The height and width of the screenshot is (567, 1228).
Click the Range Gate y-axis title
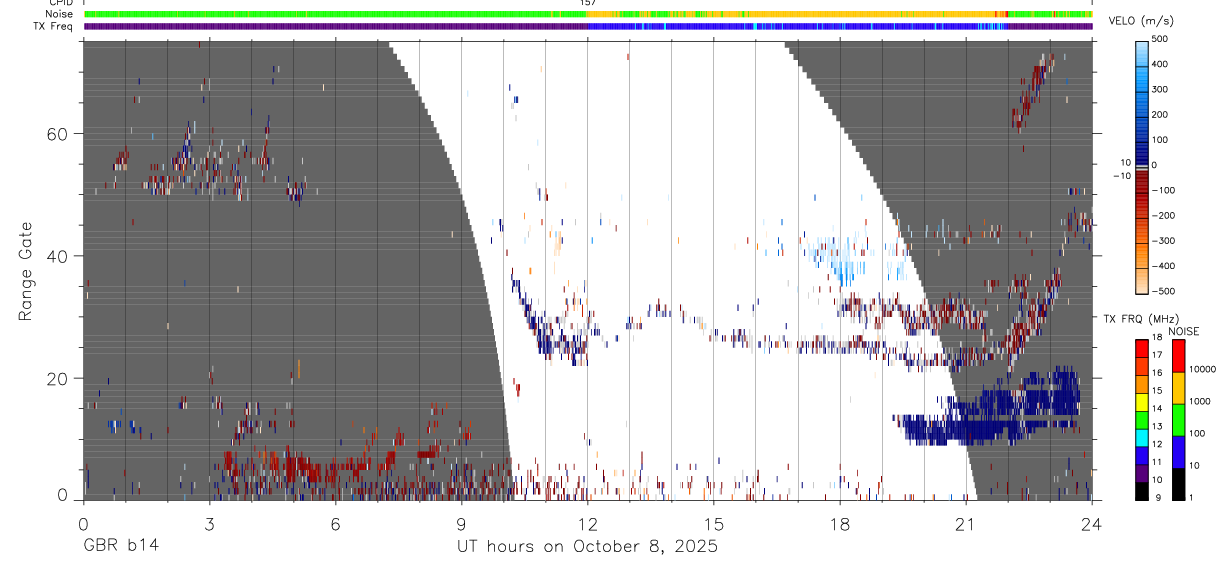pyautogui.click(x=25, y=272)
